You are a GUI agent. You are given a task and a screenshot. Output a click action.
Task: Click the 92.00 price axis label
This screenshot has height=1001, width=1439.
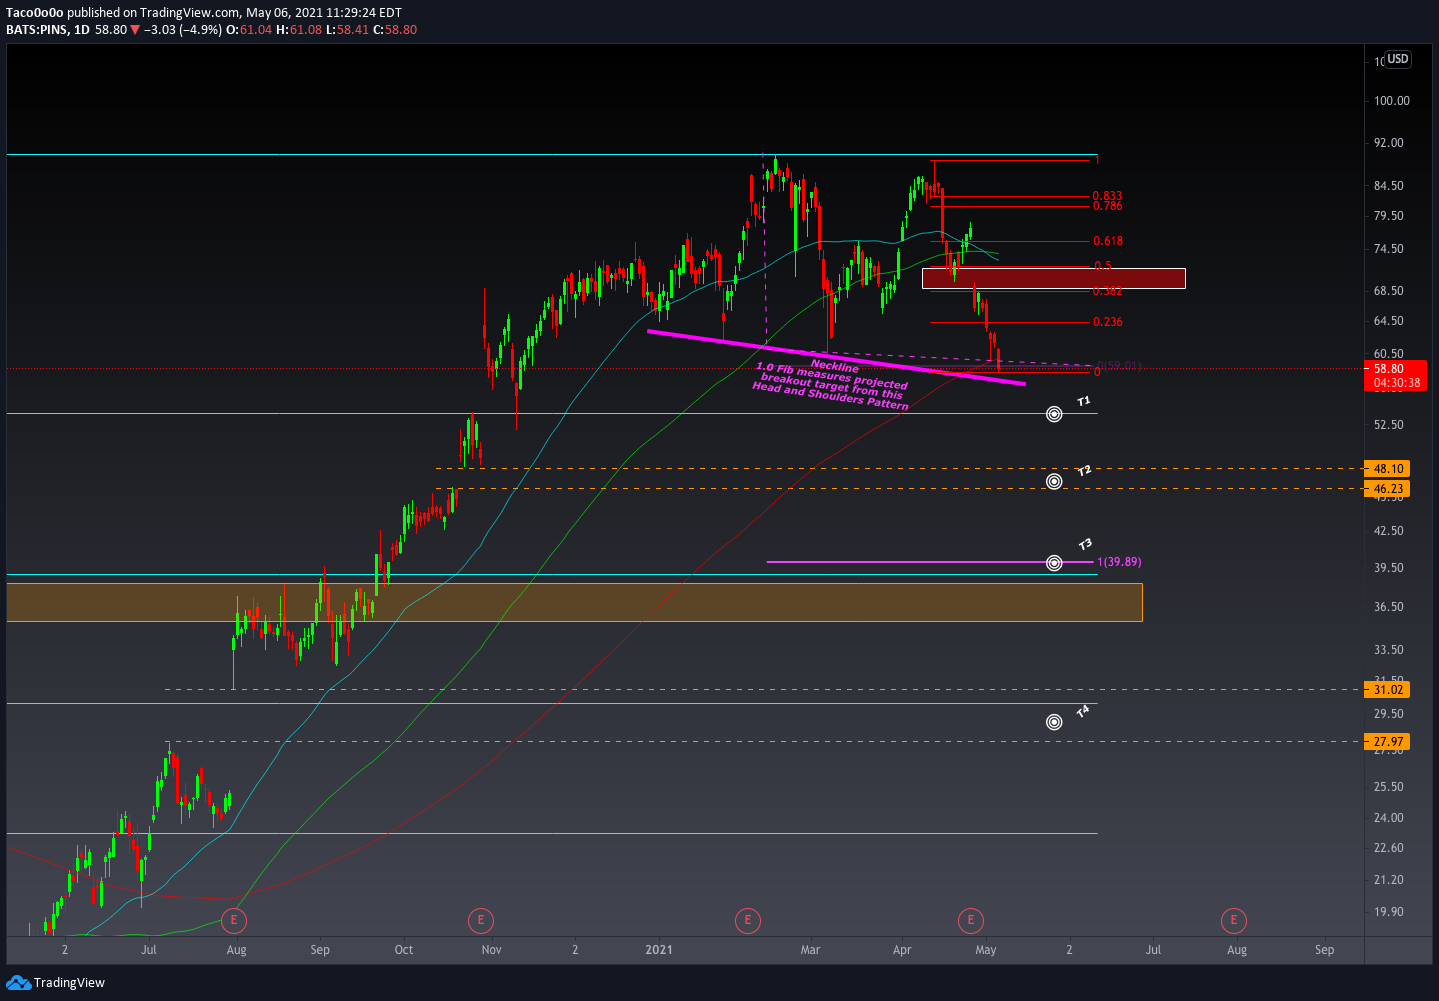(1389, 143)
